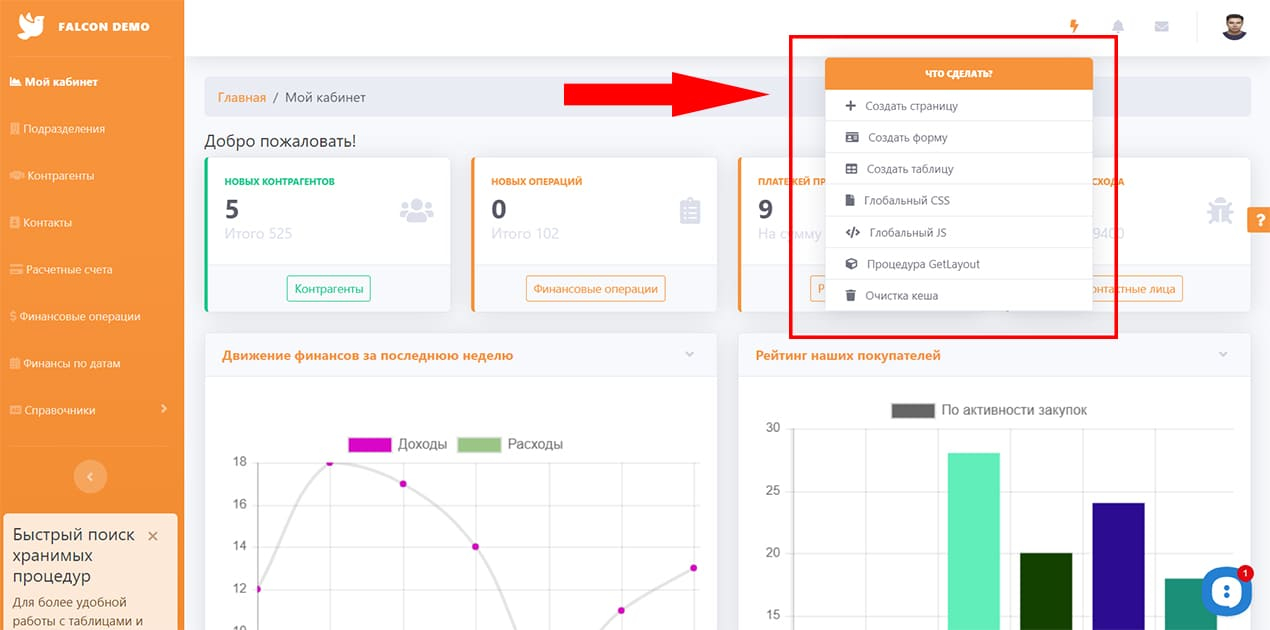Click the form icon beside Создать форму
This screenshot has height=630, width=1270.
[x=852, y=137]
